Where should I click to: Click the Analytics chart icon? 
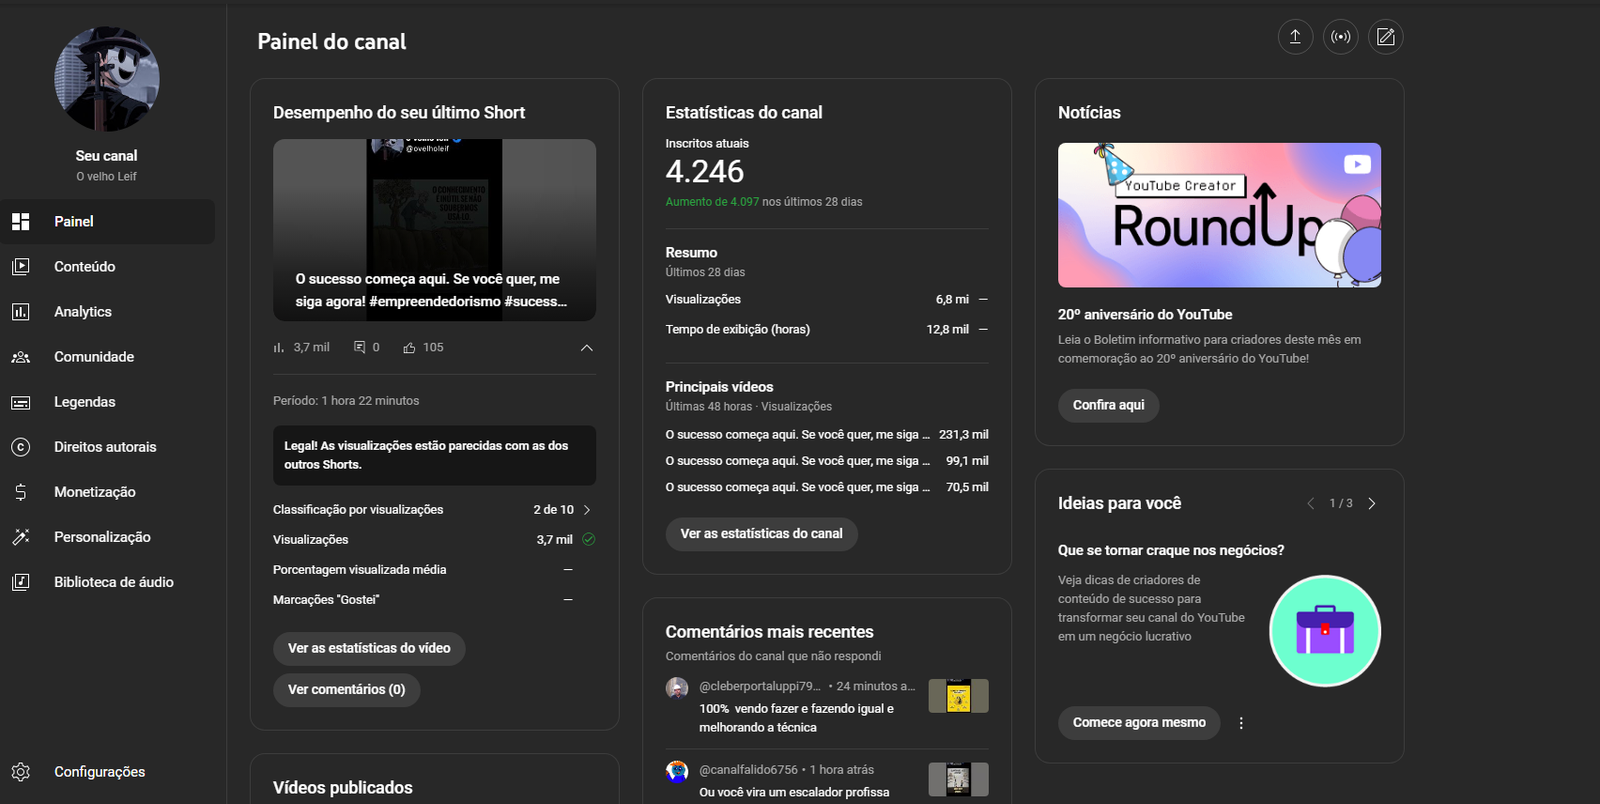tap(21, 311)
